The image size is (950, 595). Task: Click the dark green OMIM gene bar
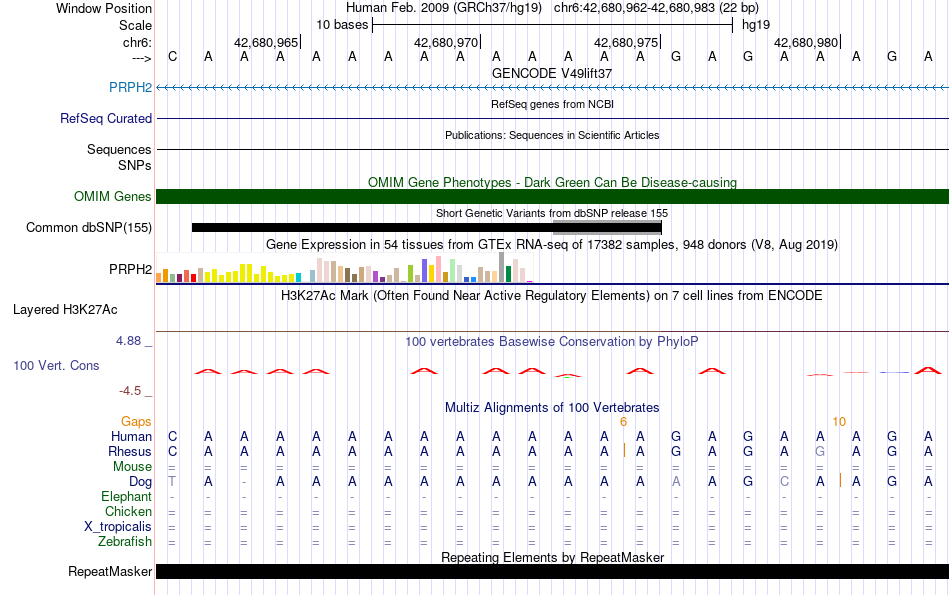coord(552,196)
